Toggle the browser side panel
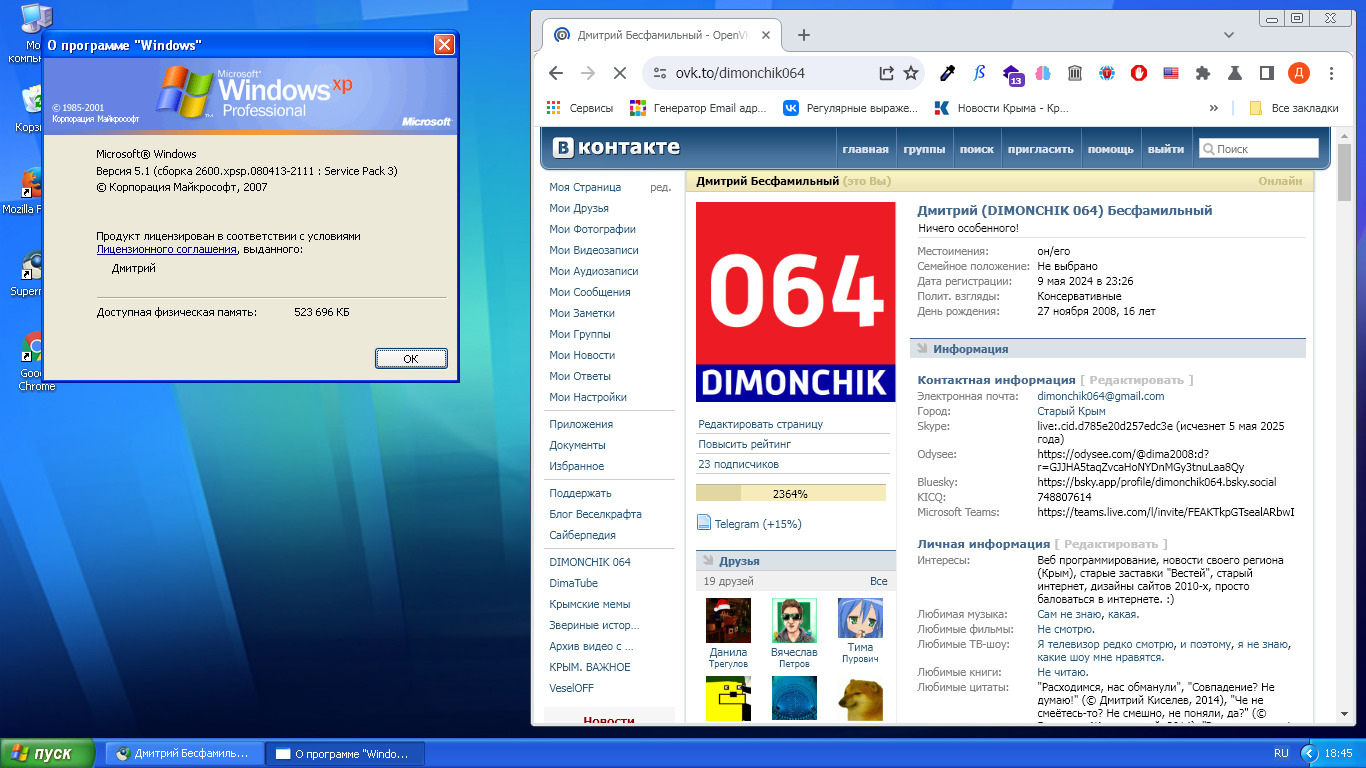 tap(1266, 73)
